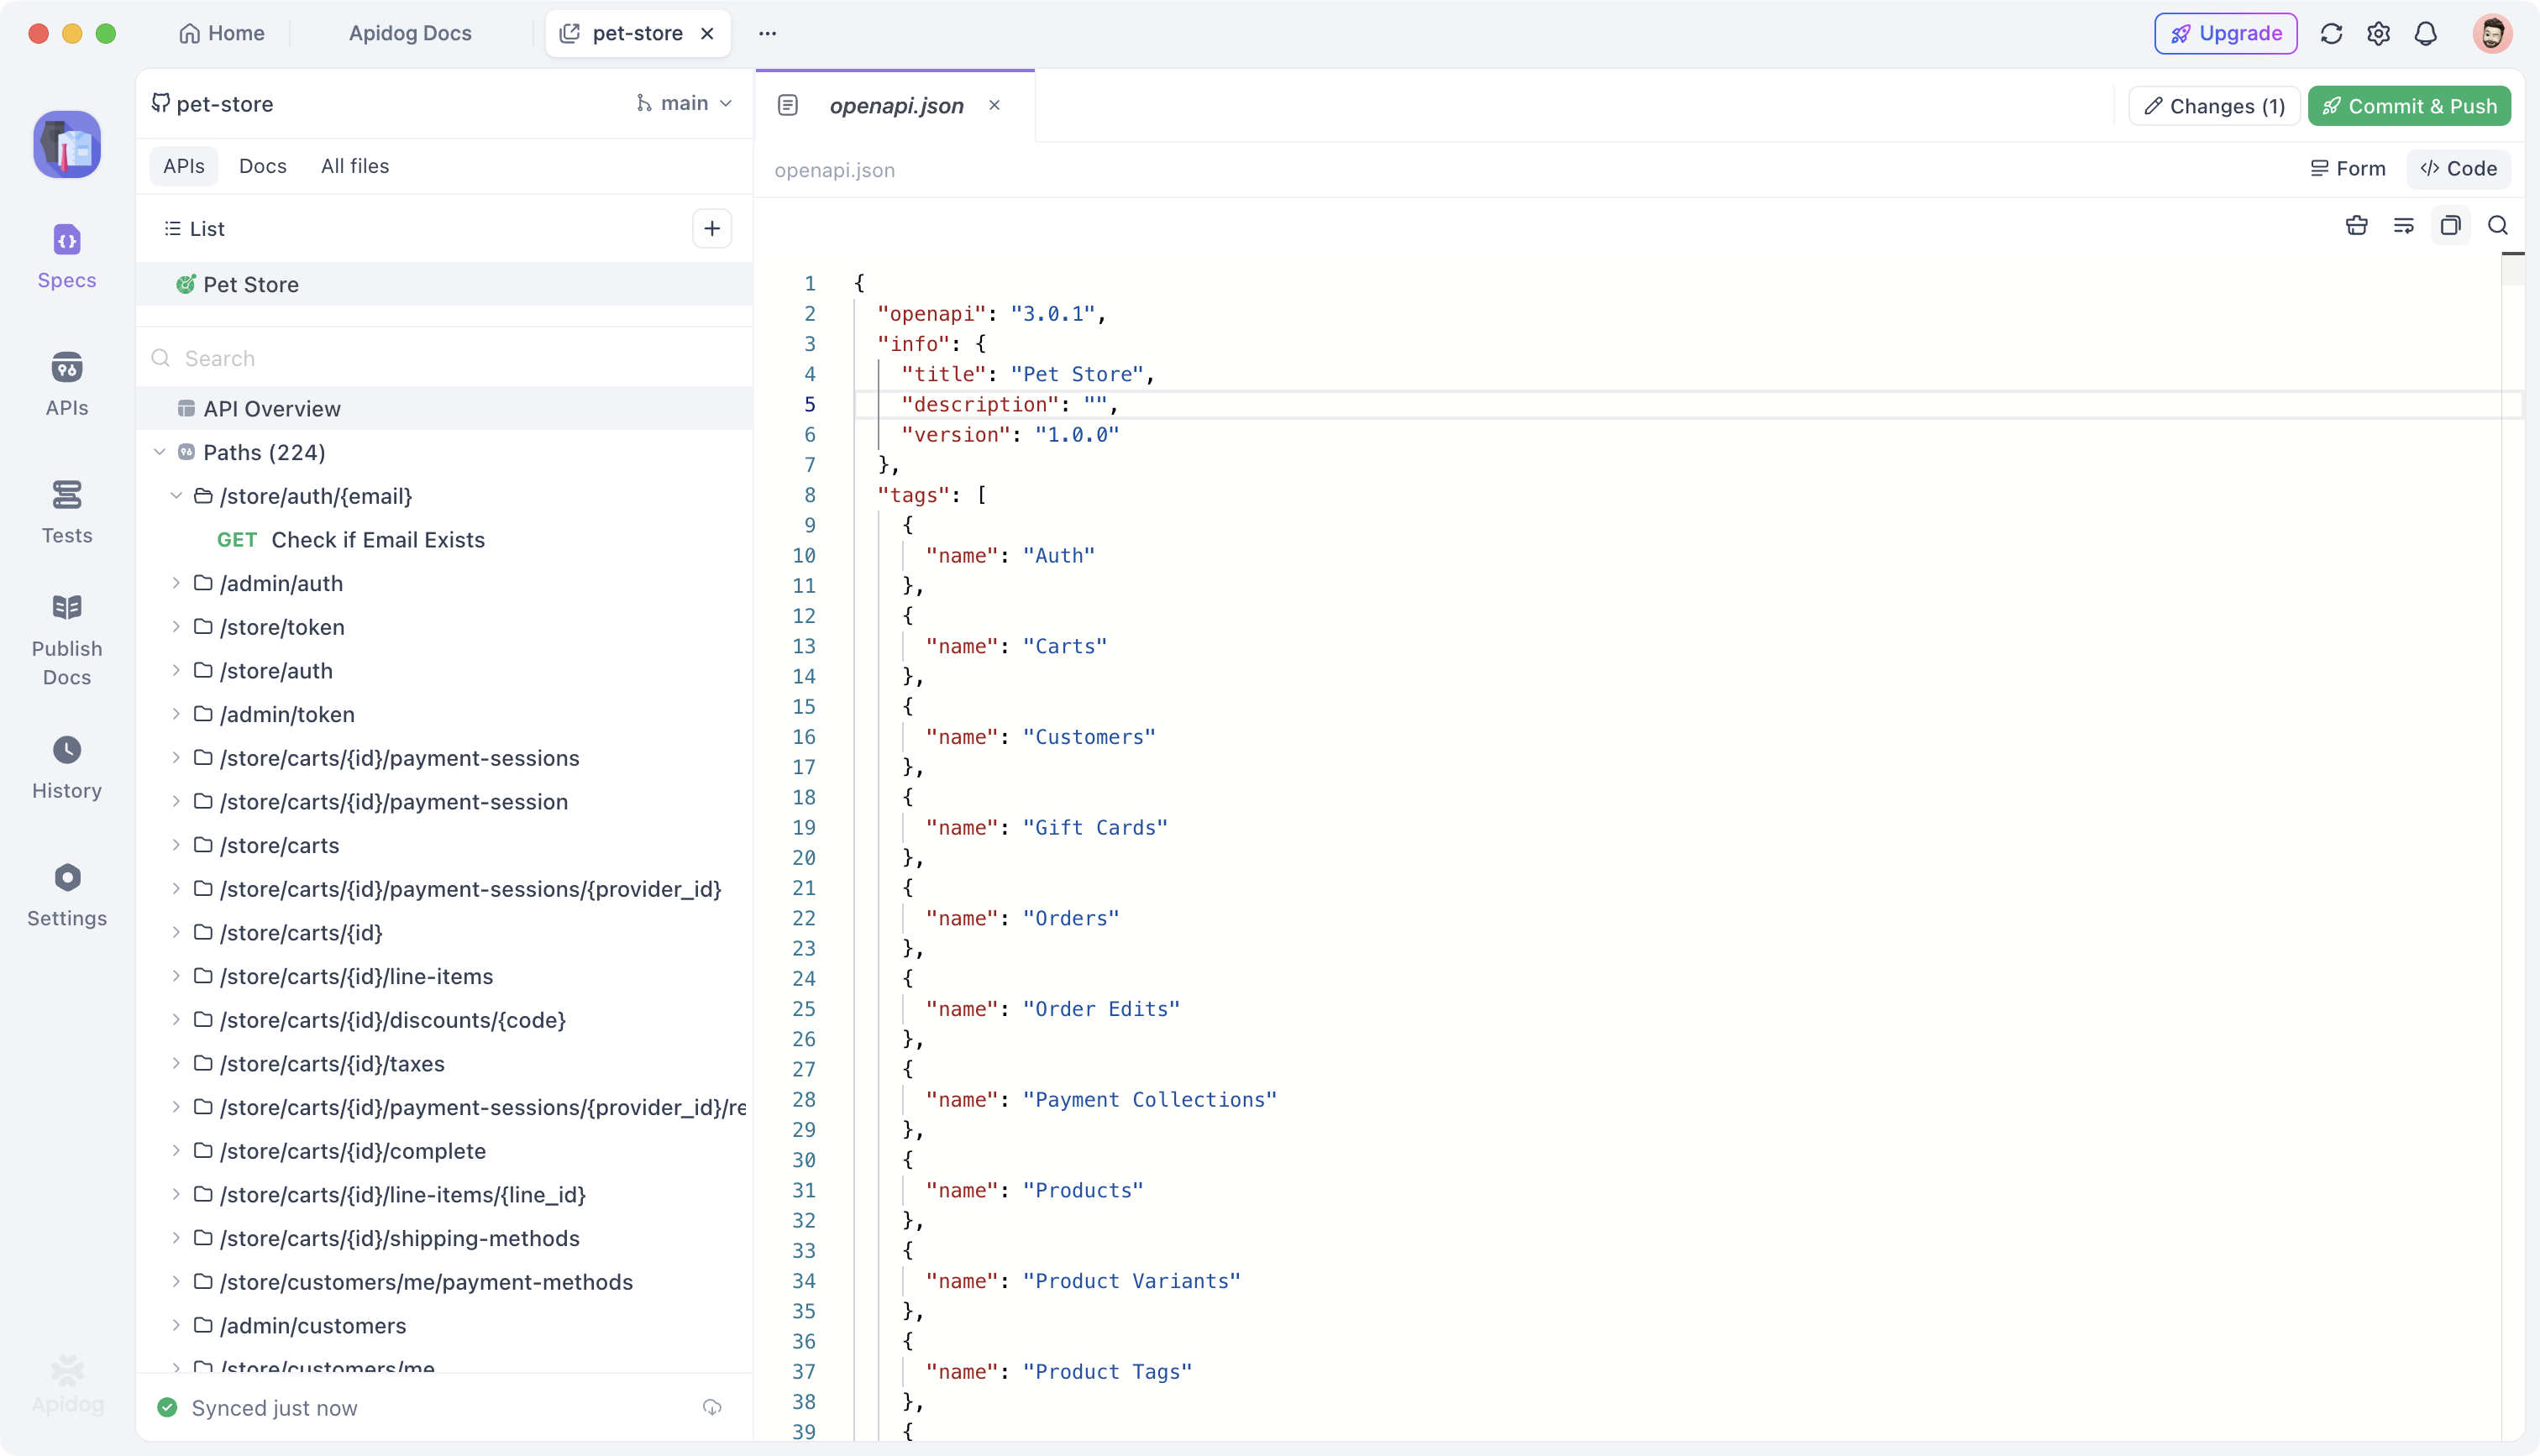Collapse the Paths (224) tree
Viewport: 2540px width, 1456px height.
160,452
